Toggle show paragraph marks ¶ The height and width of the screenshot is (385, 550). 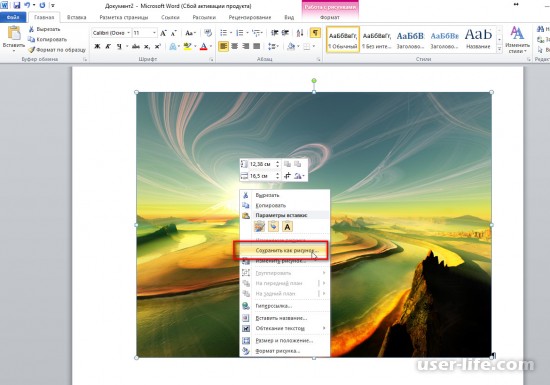(x=315, y=33)
